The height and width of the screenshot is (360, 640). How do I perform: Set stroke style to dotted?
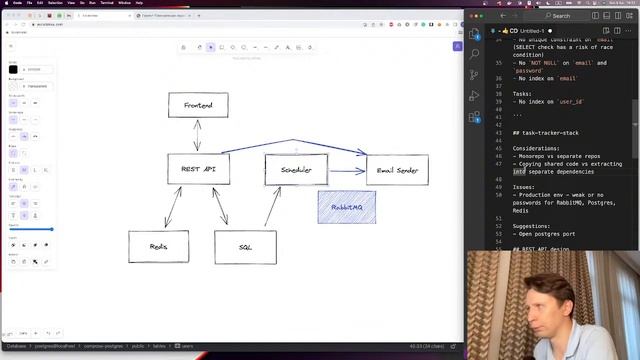[35, 120]
